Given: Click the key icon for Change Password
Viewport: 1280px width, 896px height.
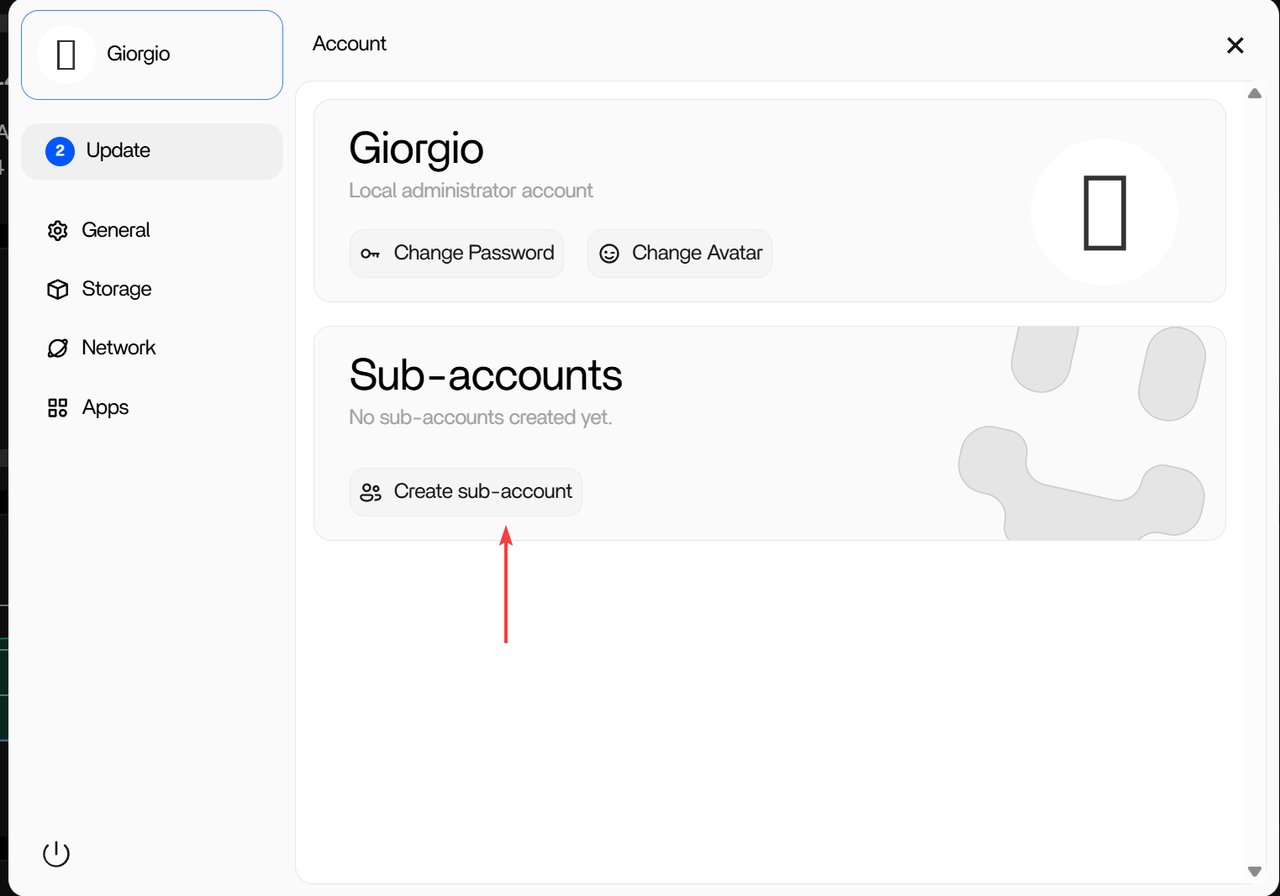Looking at the screenshot, I should [x=371, y=254].
